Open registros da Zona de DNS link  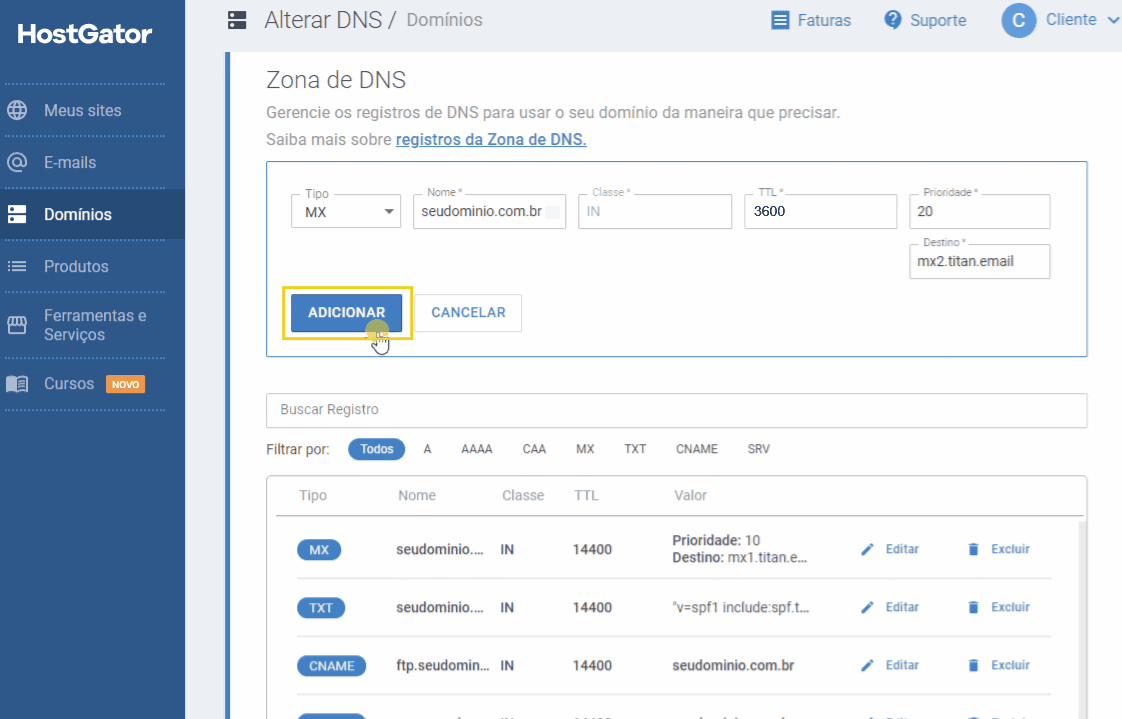(491, 140)
